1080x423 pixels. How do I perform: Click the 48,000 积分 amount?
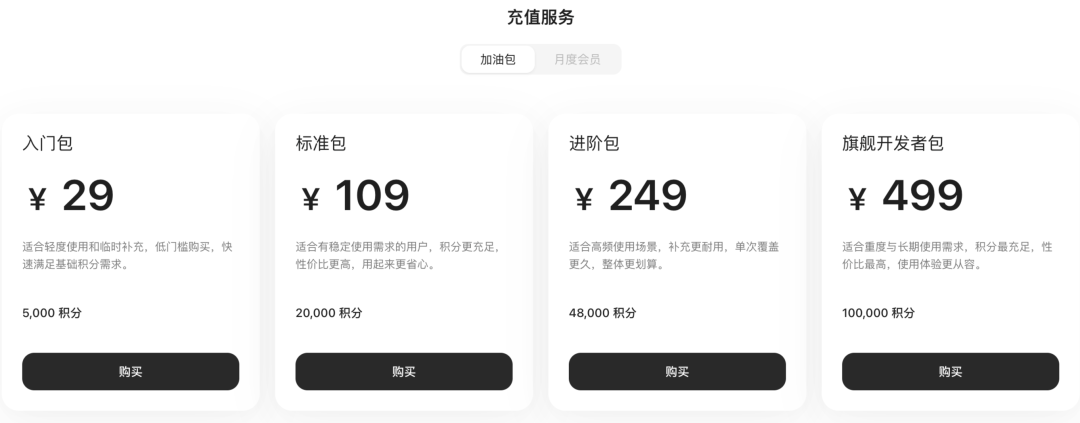coord(602,313)
